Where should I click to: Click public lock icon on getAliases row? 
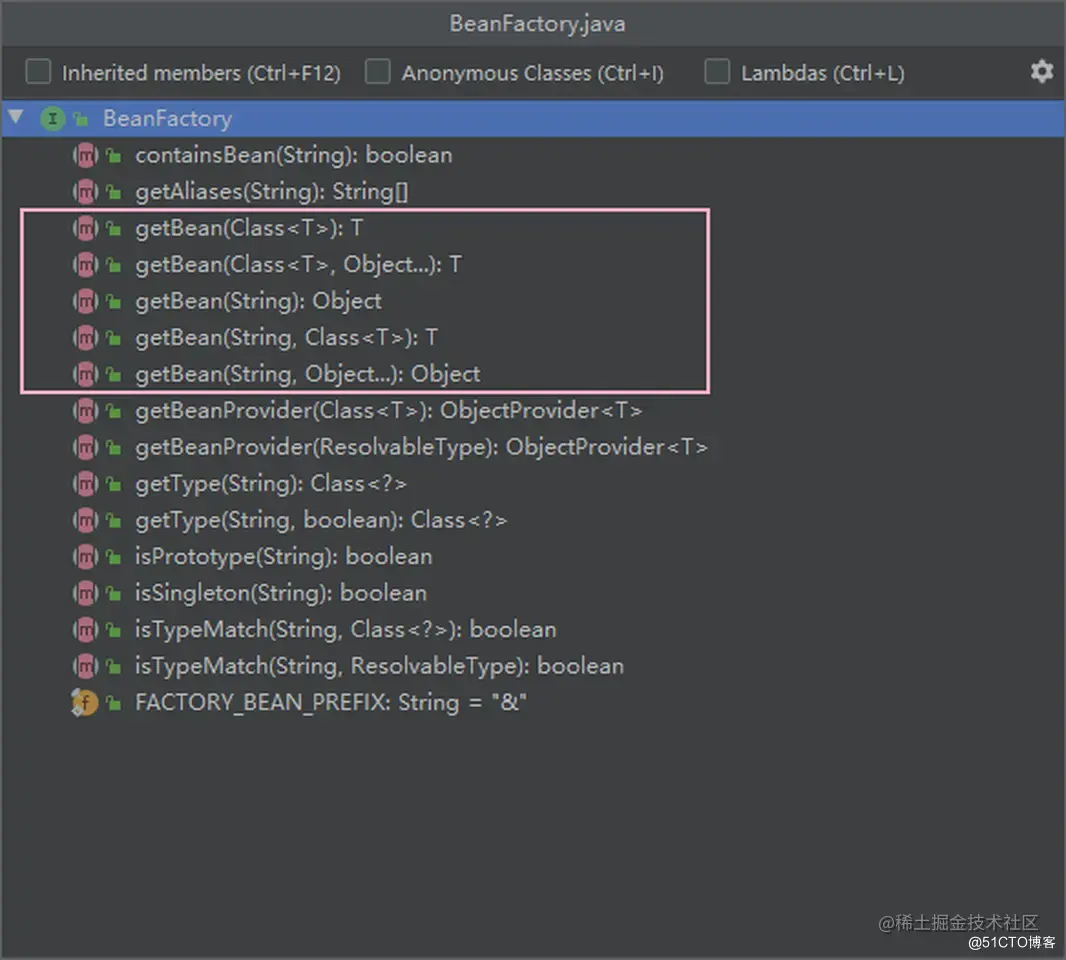pyautogui.click(x=114, y=193)
